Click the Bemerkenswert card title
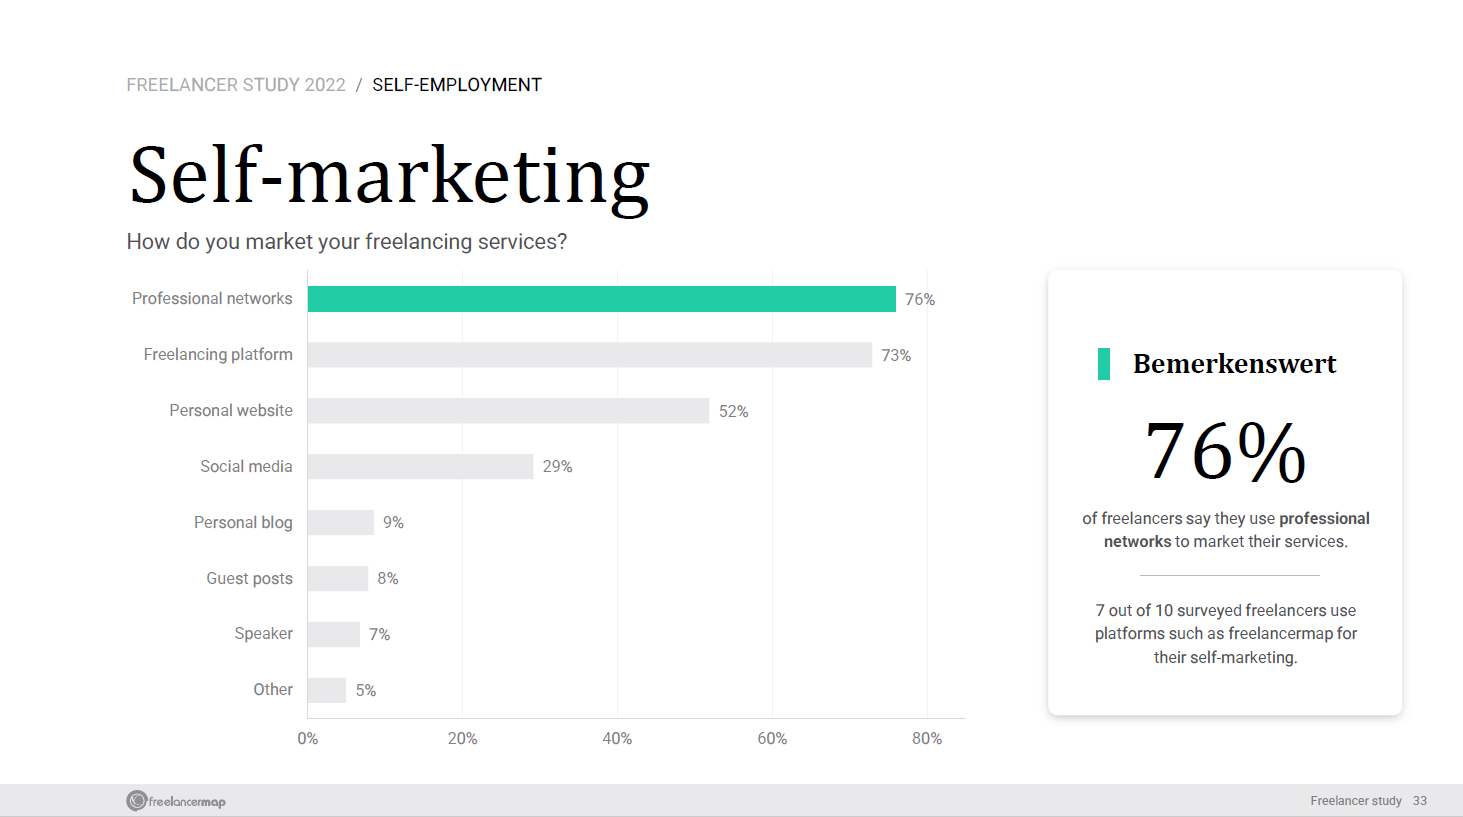This screenshot has width=1463, height=817. click(x=1234, y=364)
